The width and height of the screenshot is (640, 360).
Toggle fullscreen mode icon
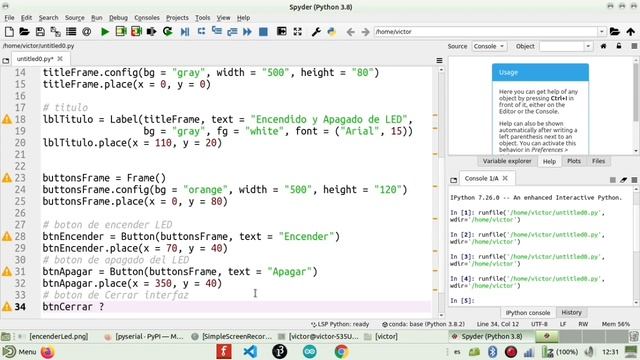pos(298,31)
